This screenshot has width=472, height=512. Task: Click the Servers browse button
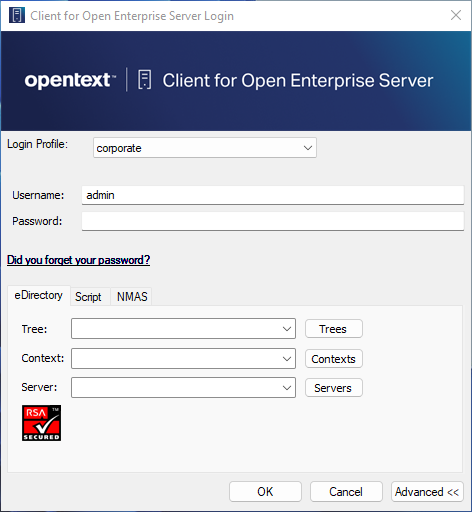pyautogui.click(x=334, y=388)
